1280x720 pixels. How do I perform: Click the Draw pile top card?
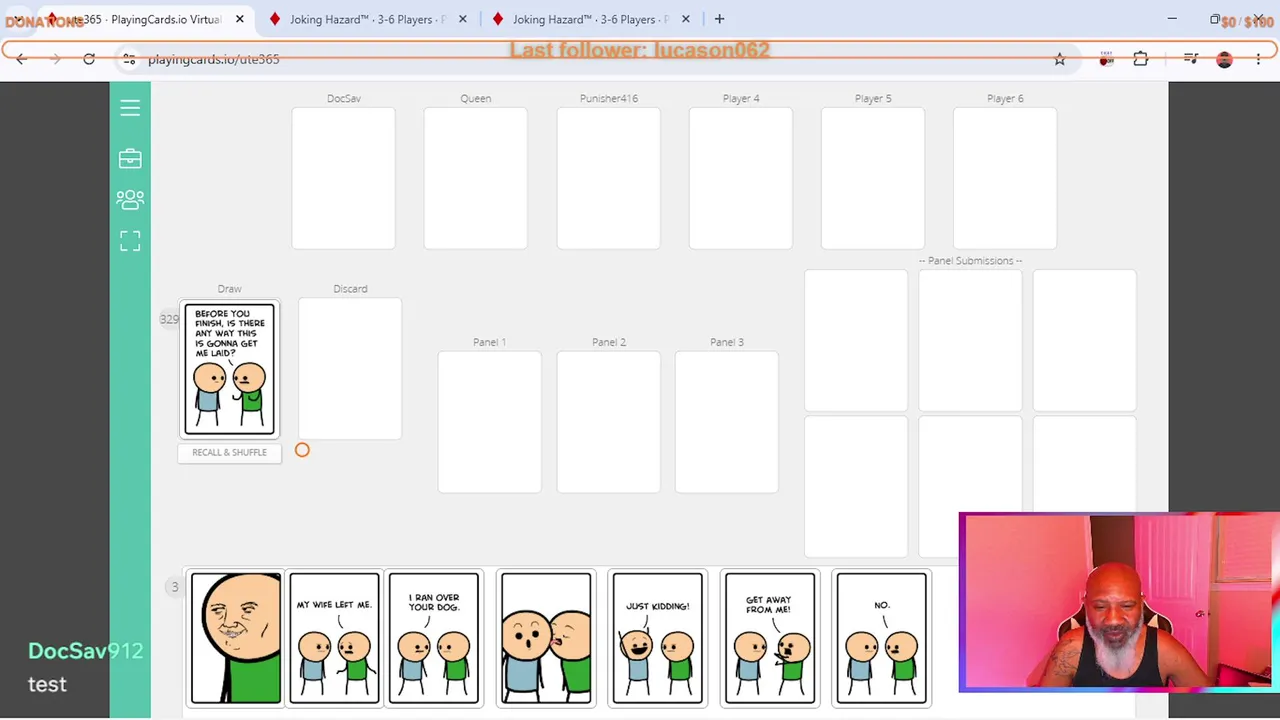(229, 369)
